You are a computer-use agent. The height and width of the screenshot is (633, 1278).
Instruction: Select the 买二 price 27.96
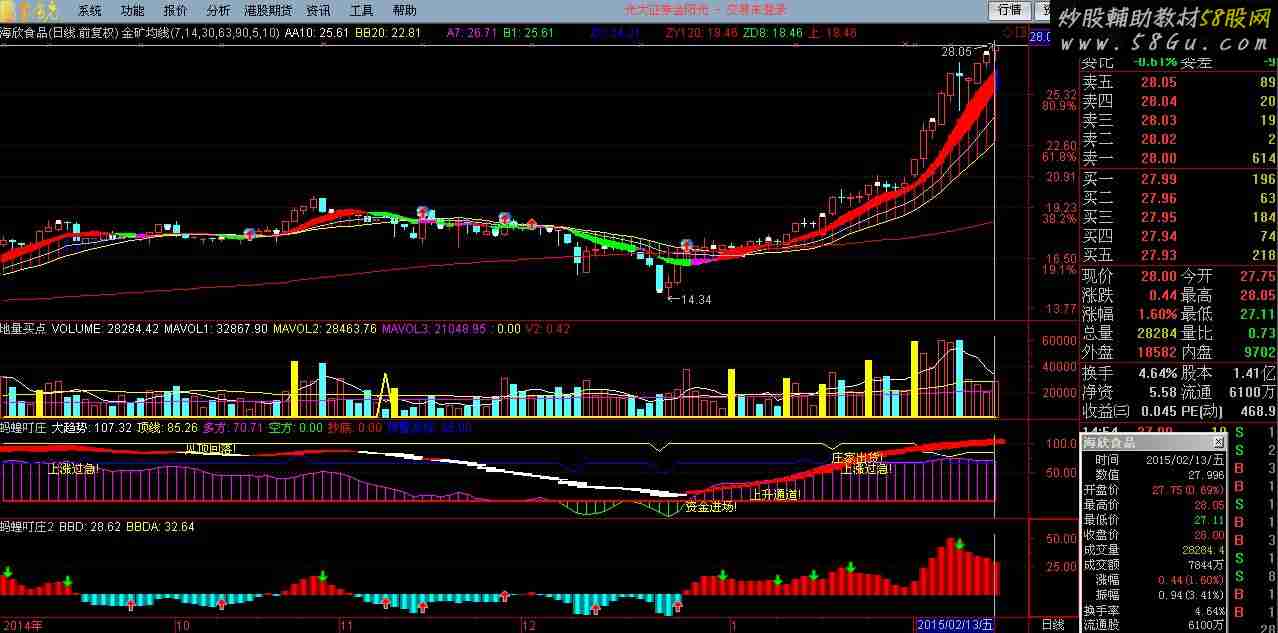(1159, 198)
